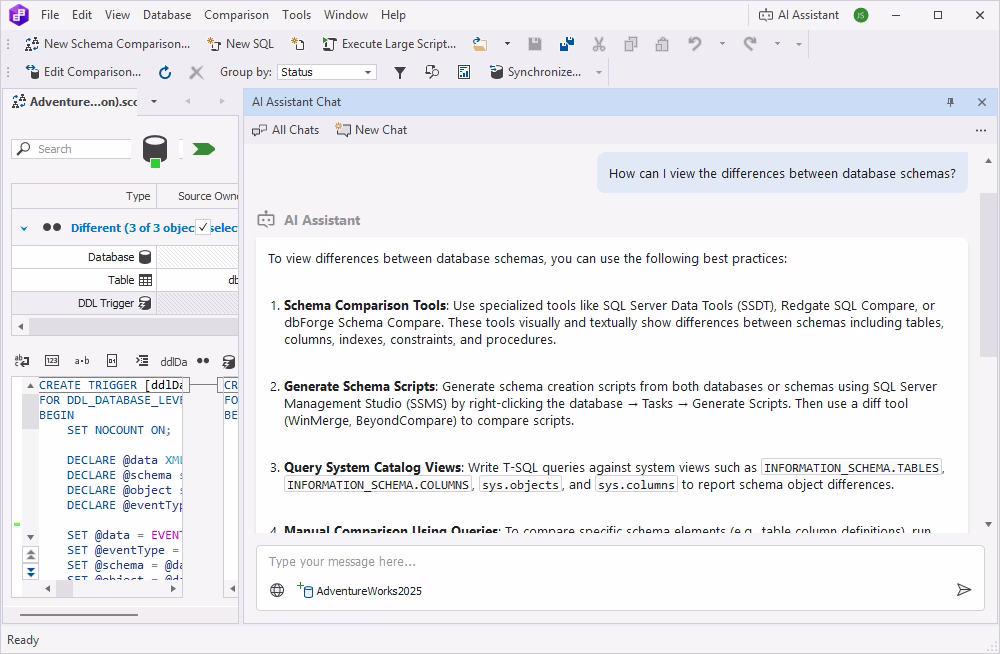Select the Adventure...on).scc document tab

[x=75, y=102]
